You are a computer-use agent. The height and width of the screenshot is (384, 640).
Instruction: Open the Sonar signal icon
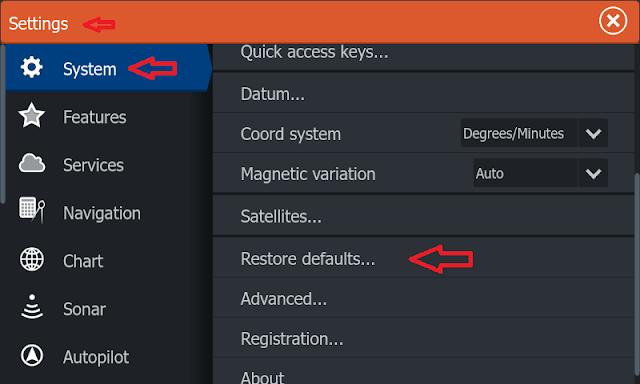pos(31,307)
